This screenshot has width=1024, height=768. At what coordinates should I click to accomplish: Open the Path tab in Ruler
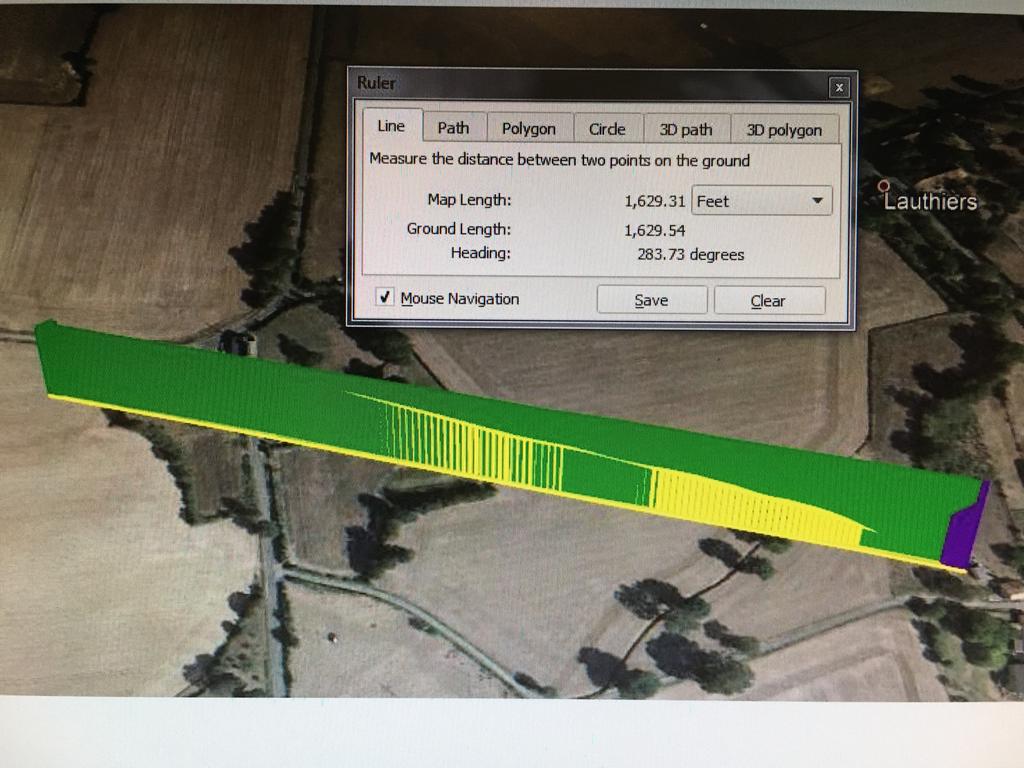click(x=454, y=127)
